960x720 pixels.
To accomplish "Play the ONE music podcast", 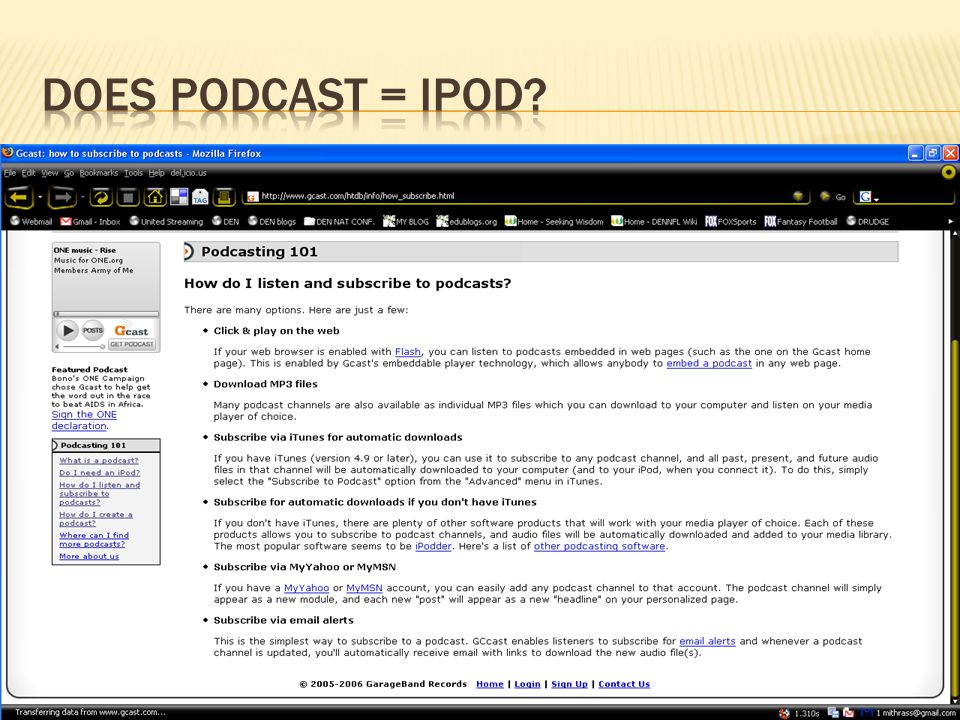I will click(67, 331).
